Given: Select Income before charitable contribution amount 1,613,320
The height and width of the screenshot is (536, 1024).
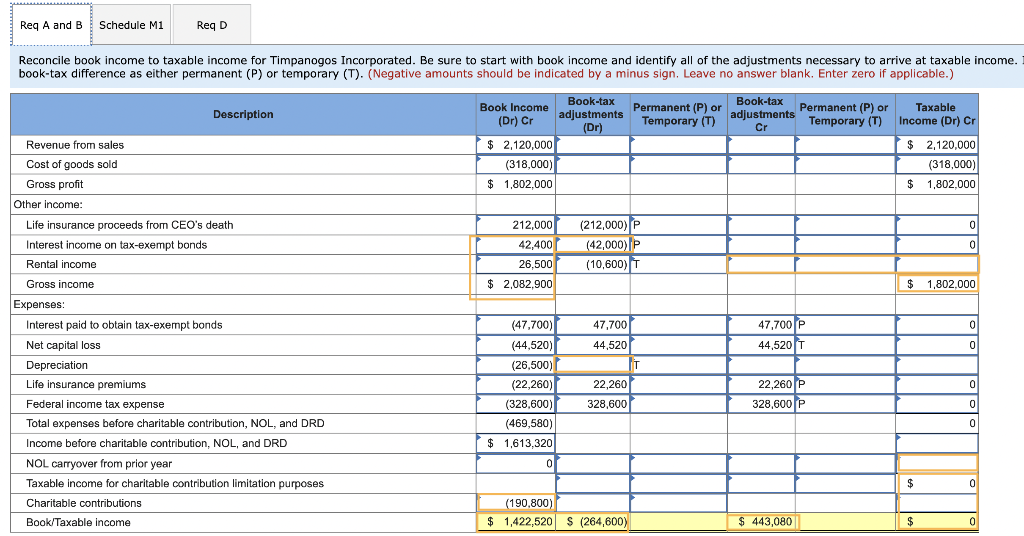Looking at the screenshot, I should 516,443.
